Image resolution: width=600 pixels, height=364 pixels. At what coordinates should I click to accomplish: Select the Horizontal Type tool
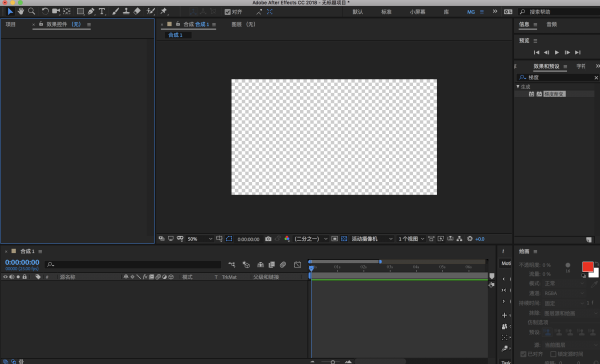click(102, 11)
